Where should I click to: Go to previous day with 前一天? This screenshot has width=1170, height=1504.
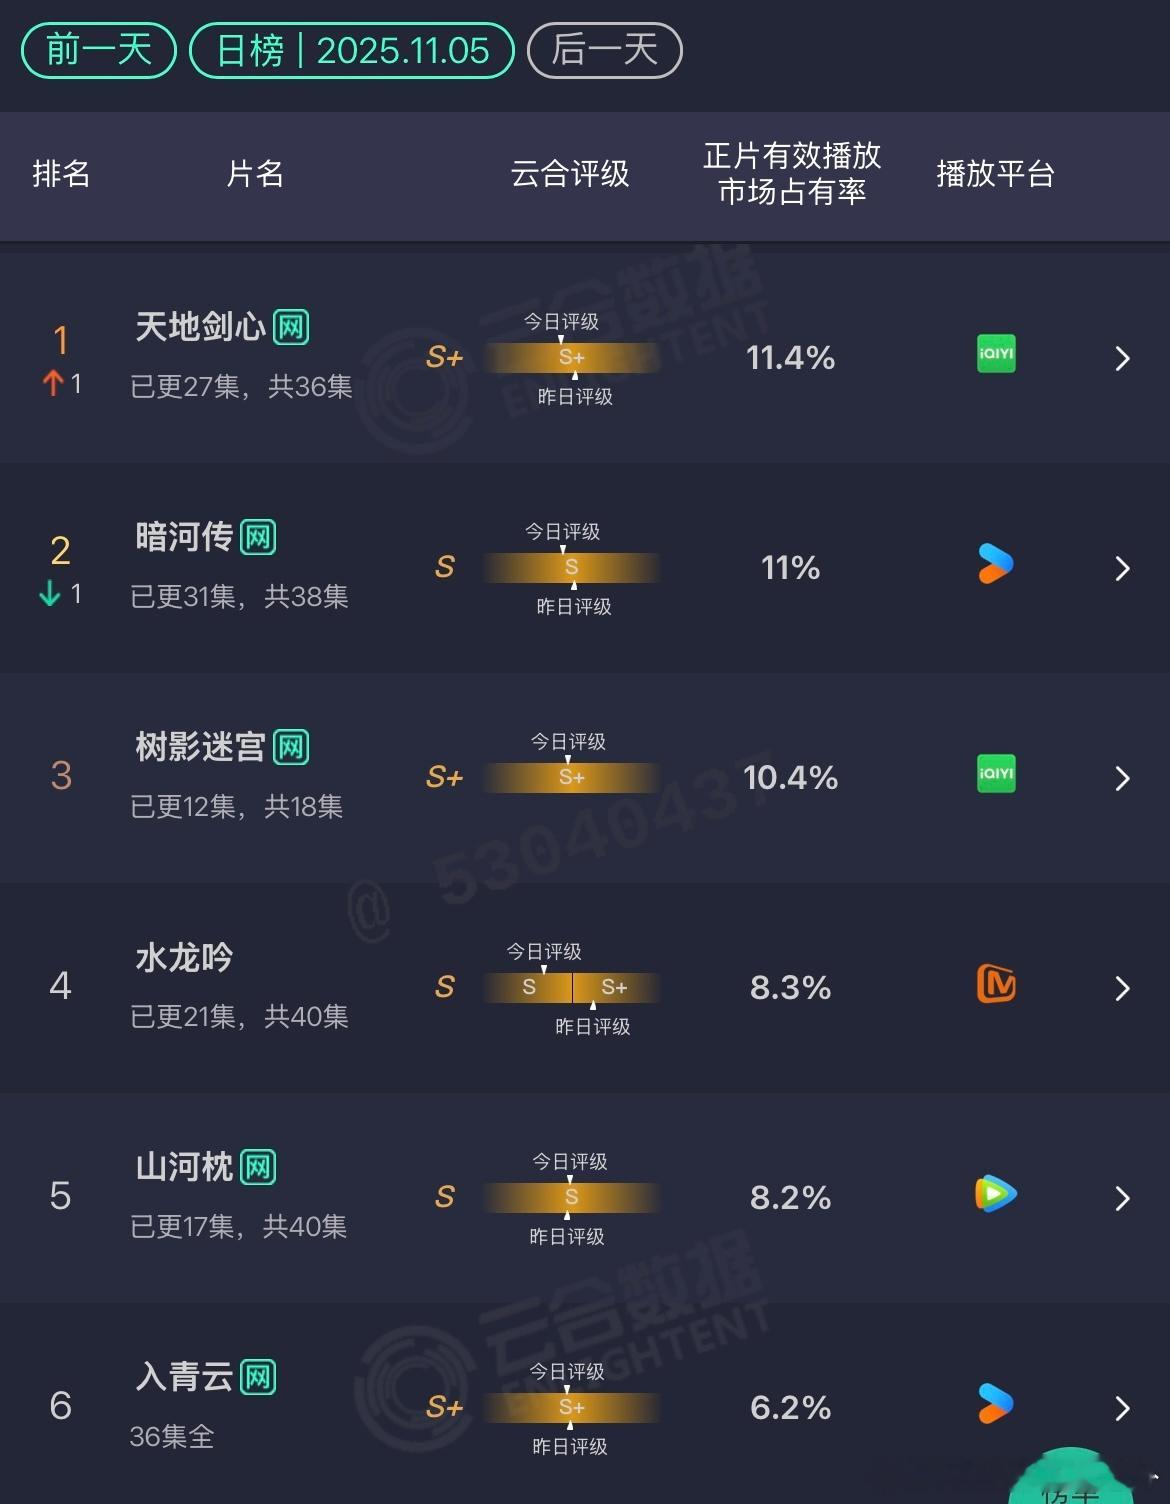(99, 50)
